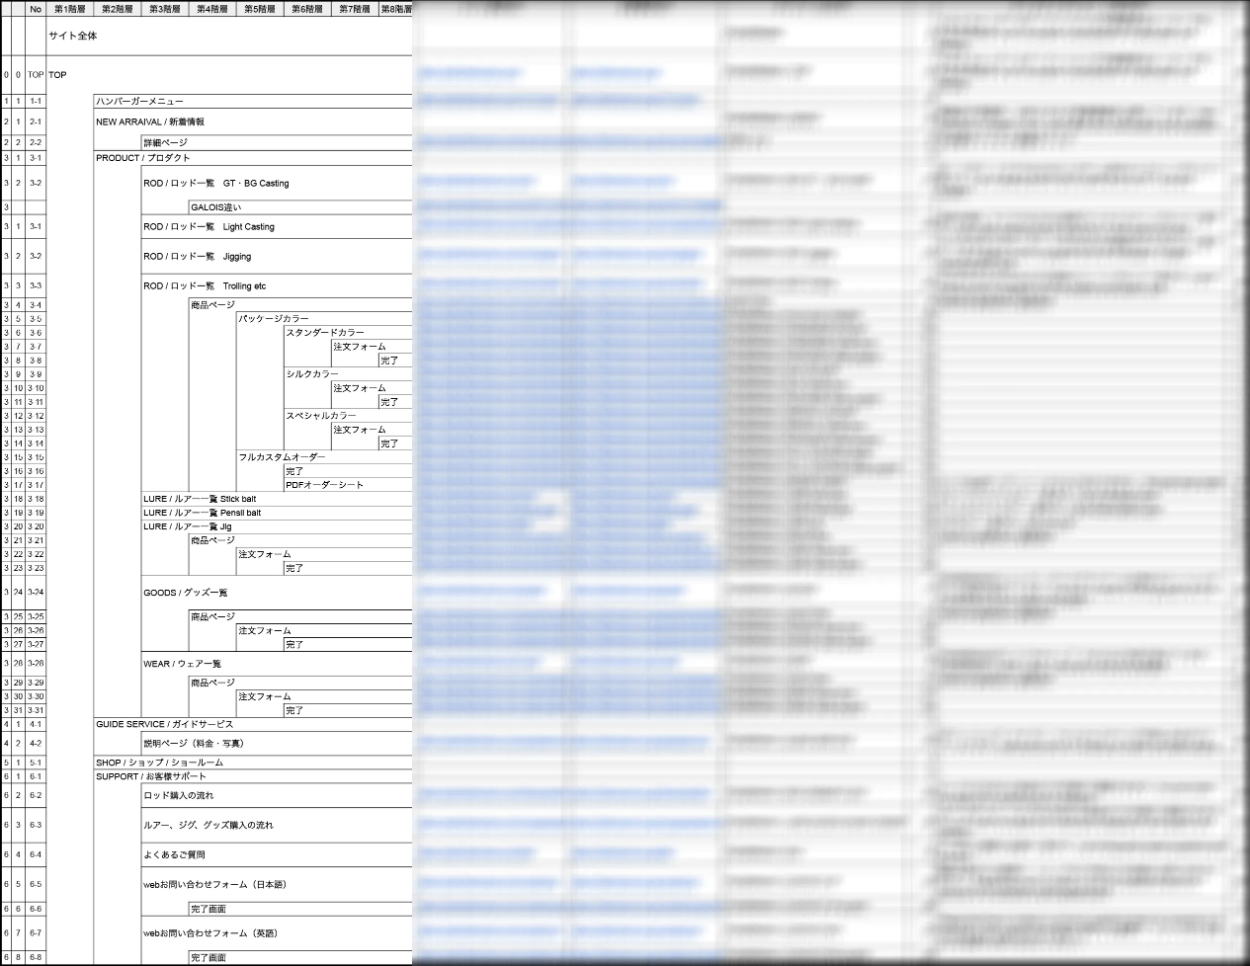Click 注文フォーム in row 3-10
Image resolution: width=1250 pixels, height=966 pixels.
pyautogui.click(x=371, y=388)
